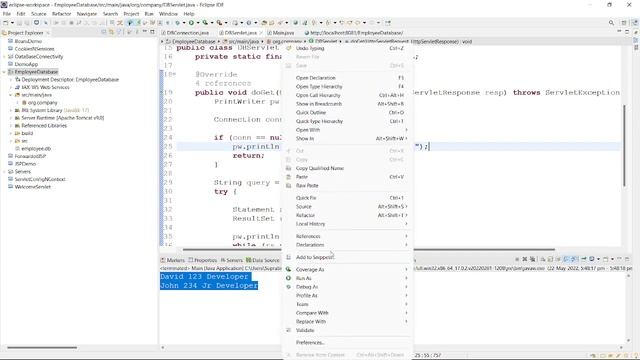Open the Open Console dropdown arrow
The image size is (640, 360).
coord(613,259)
